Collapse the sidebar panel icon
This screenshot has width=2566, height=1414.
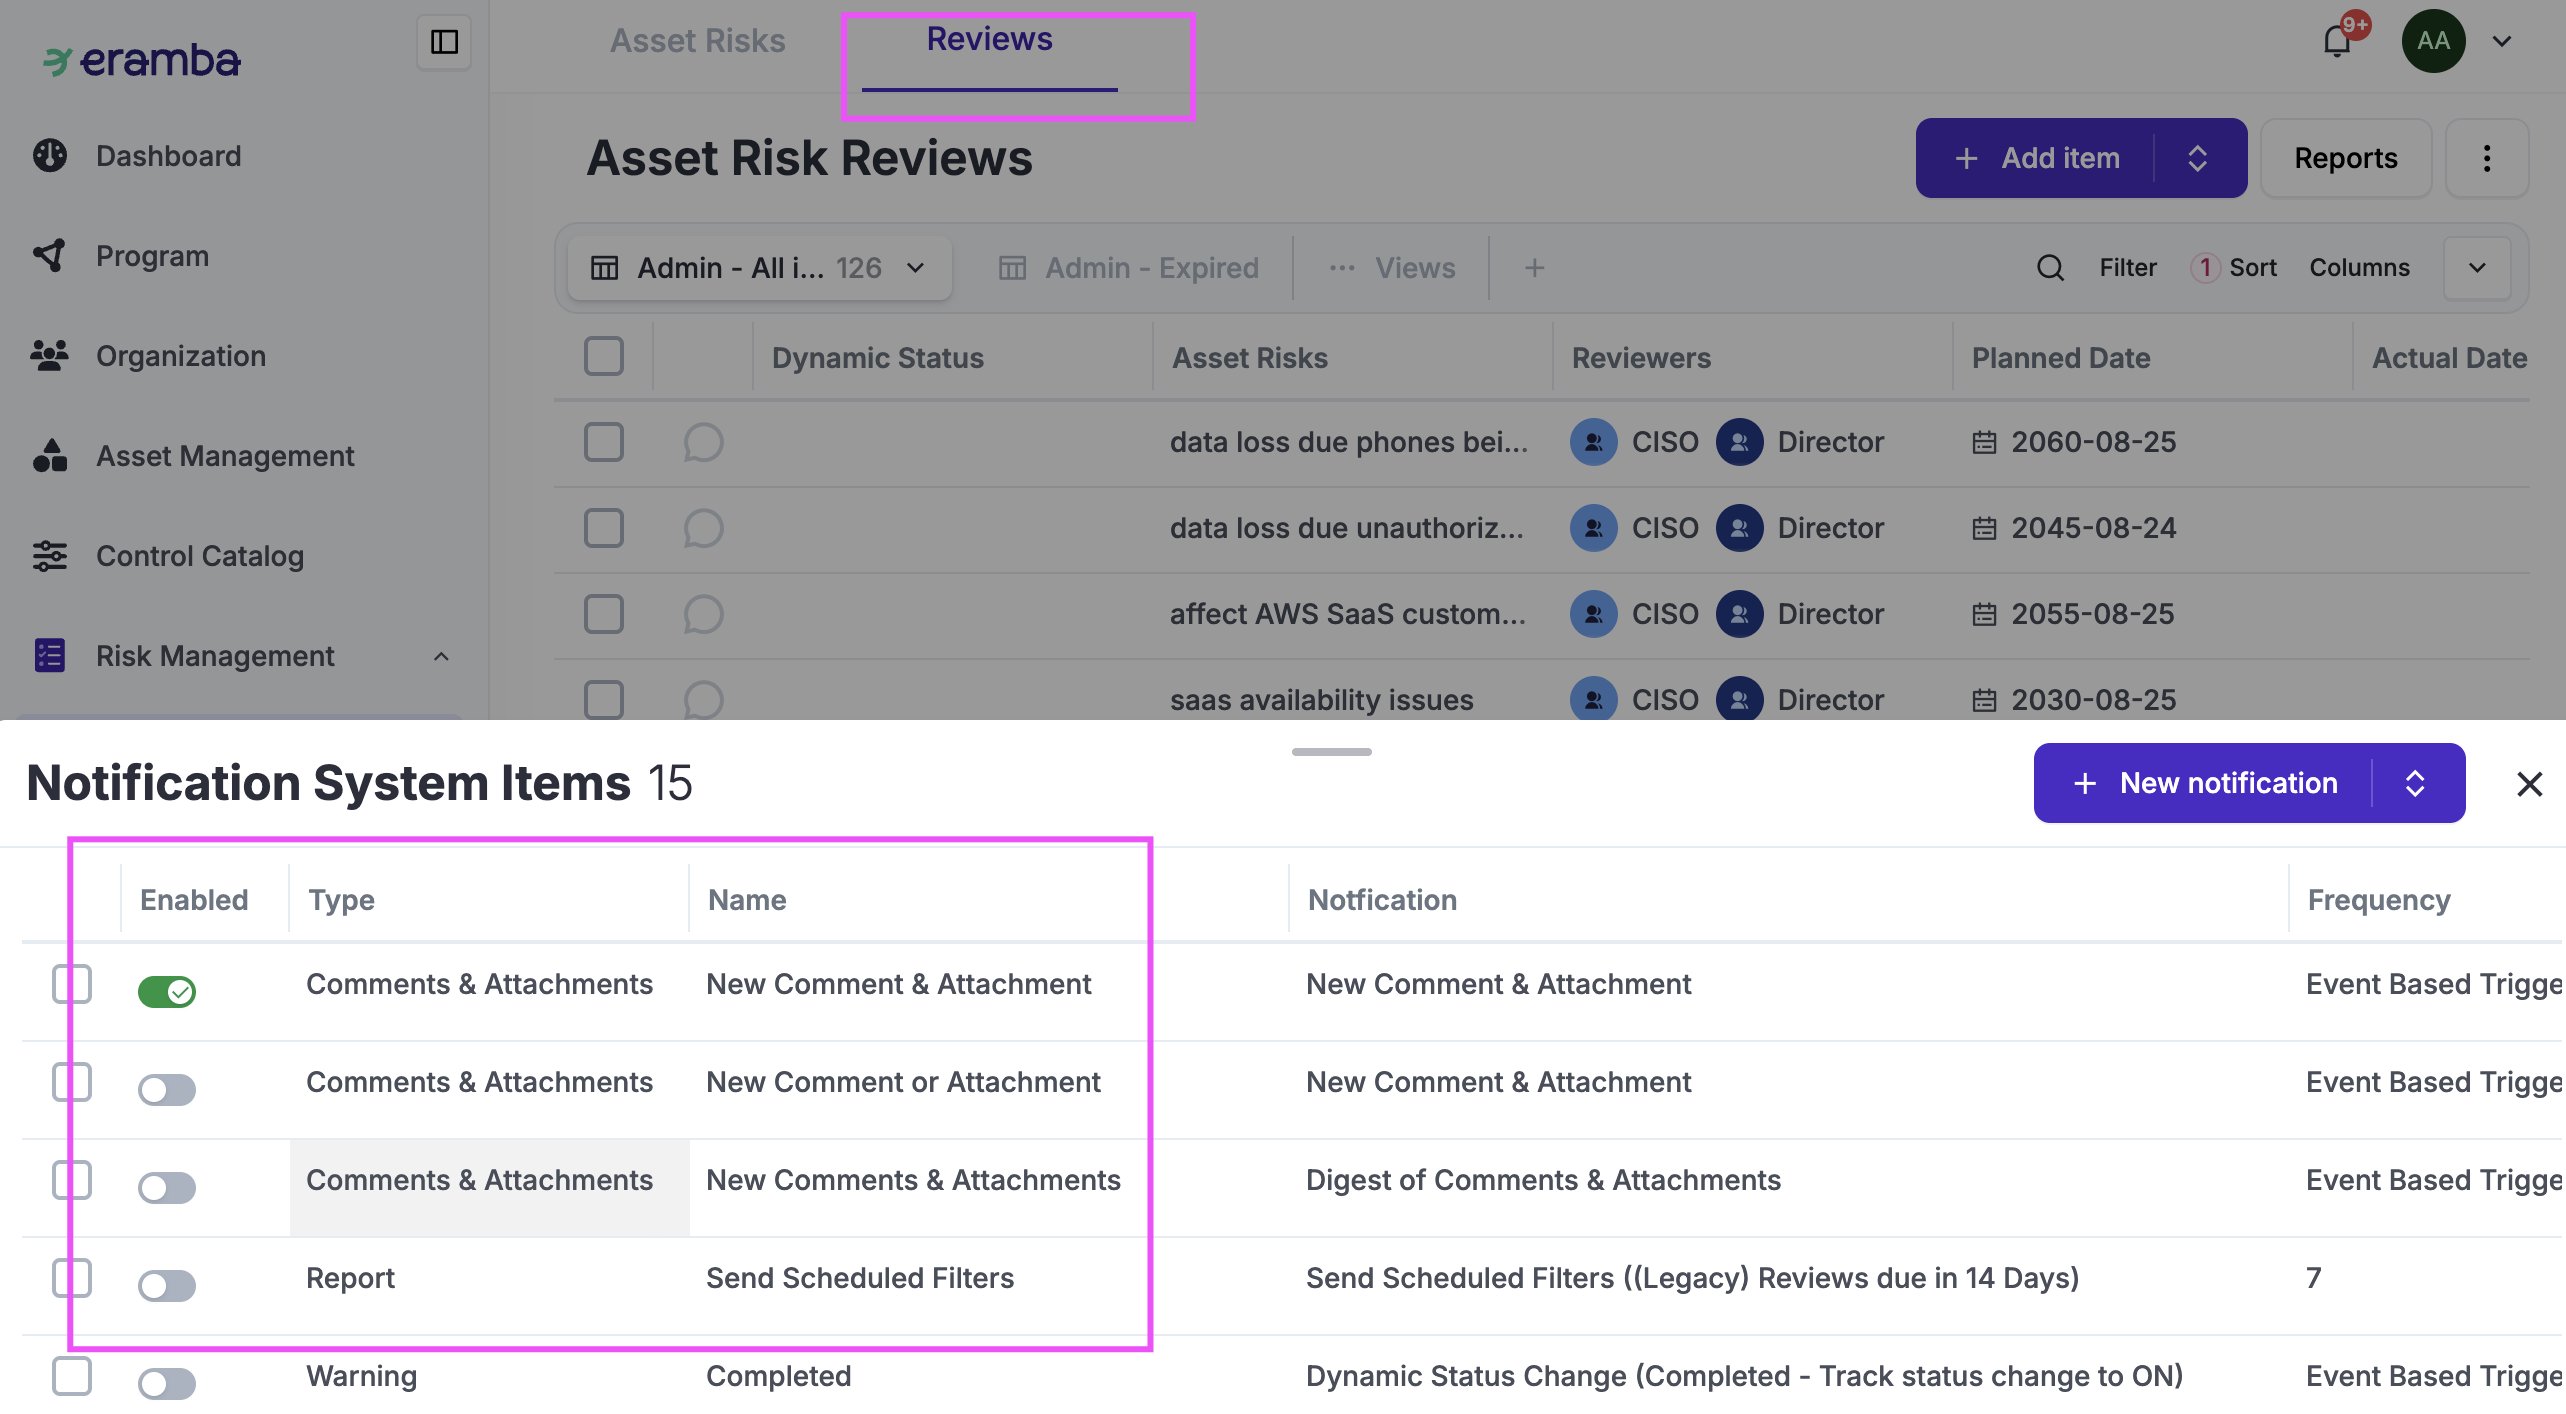coord(444,42)
